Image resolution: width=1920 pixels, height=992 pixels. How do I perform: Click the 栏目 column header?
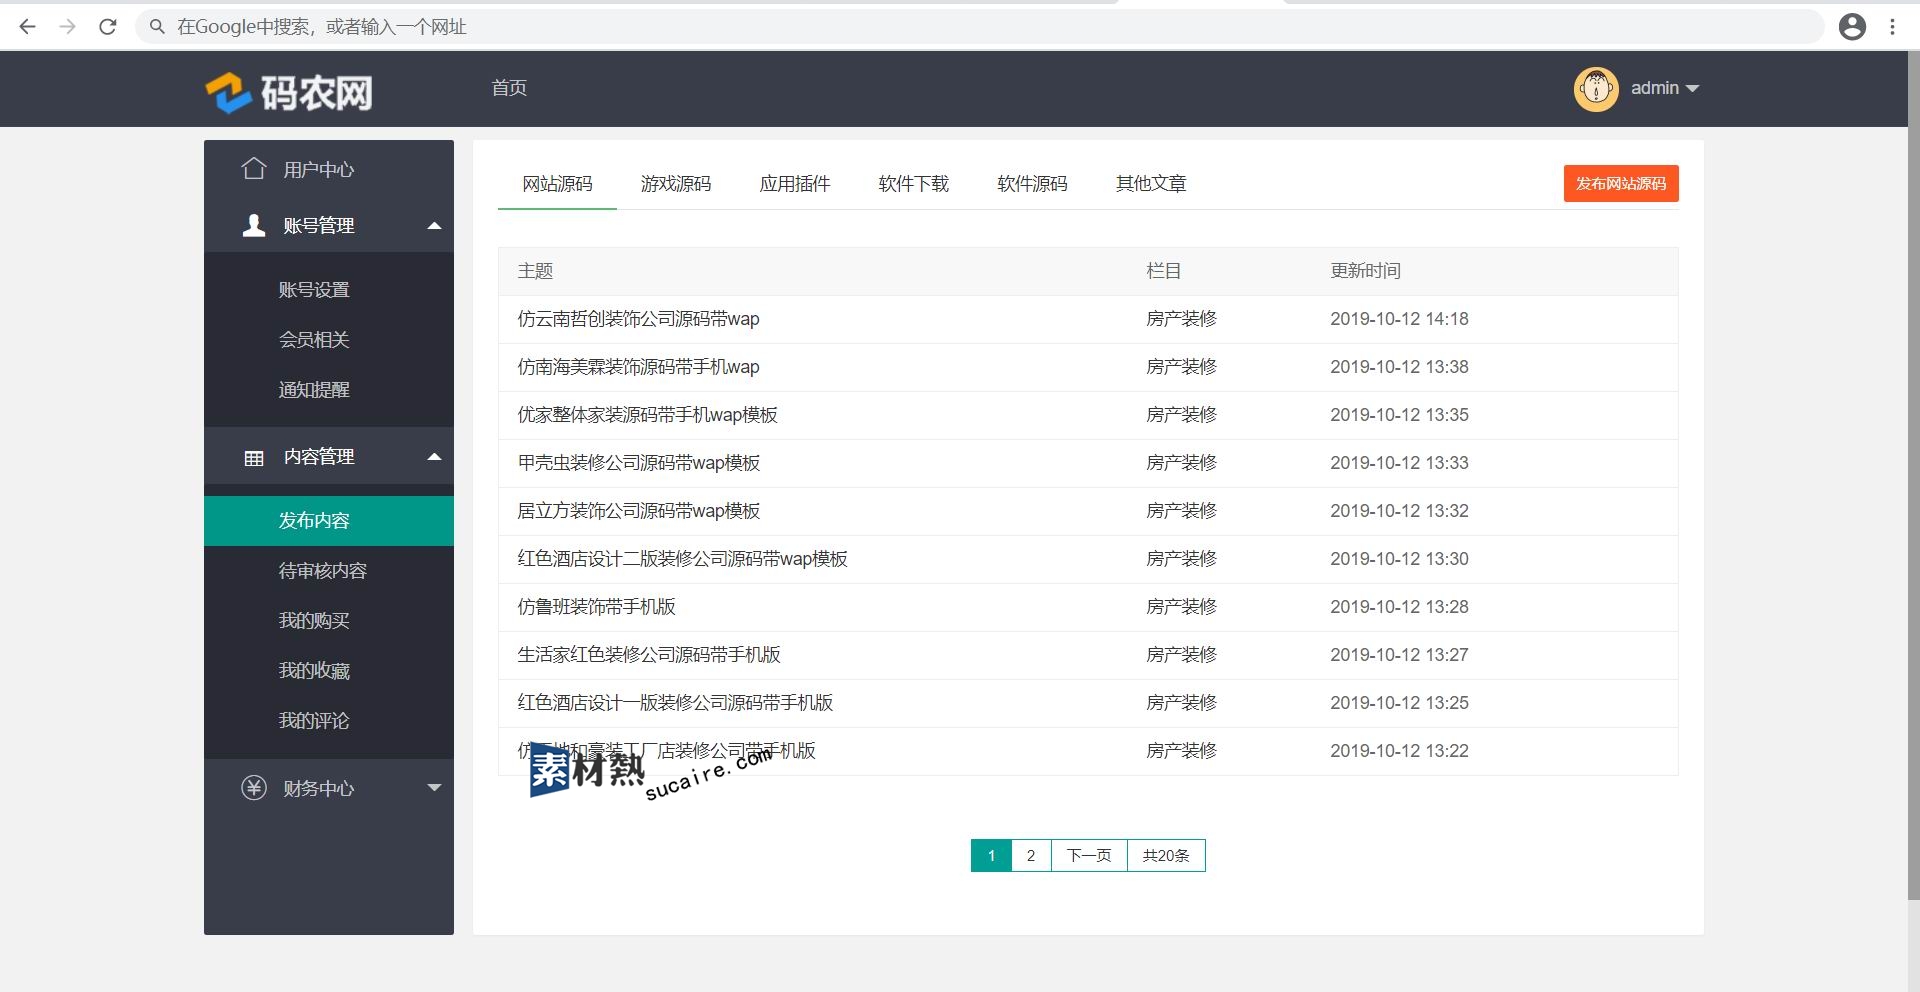point(1163,271)
